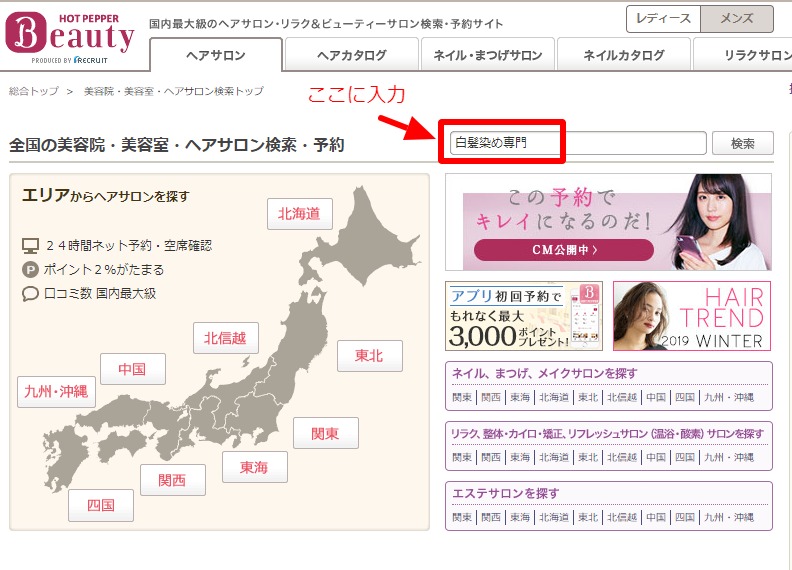Open the アプリ初回予約 3,000ポイント banner
Screen dimensions: 792x570
click(524, 316)
